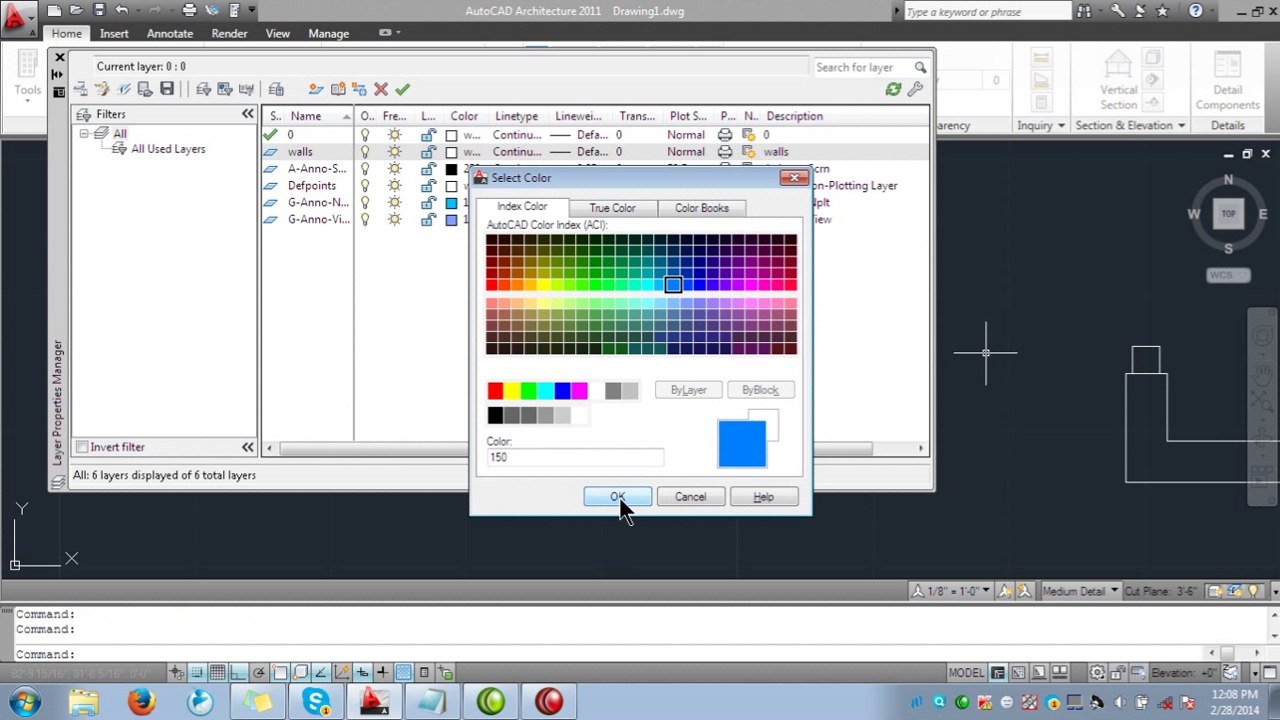Open the View ribbon tab
The height and width of the screenshot is (720, 1280).
(277, 33)
